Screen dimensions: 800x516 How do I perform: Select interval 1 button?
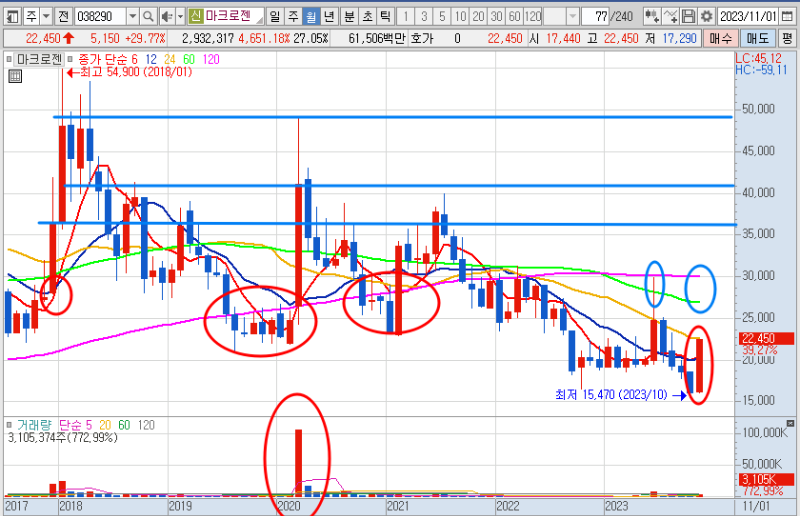point(406,17)
